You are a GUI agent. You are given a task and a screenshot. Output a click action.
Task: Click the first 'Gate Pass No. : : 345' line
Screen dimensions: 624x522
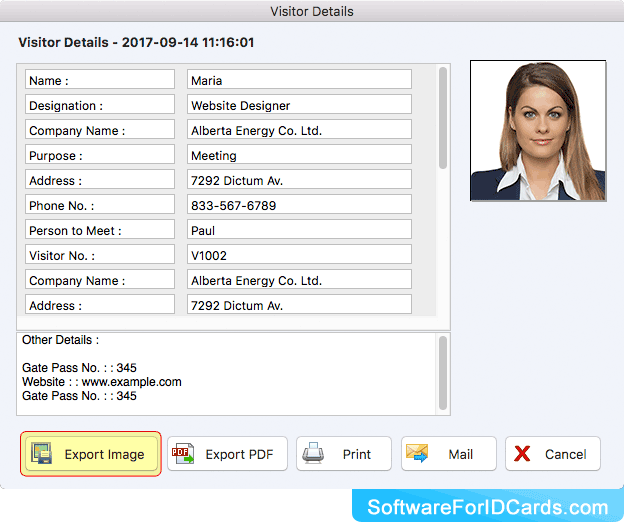tap(79, 368)
